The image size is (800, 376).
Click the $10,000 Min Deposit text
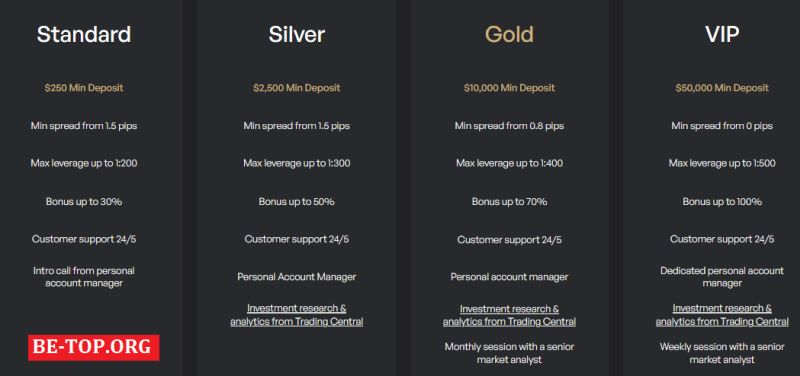tap(509, 88)
